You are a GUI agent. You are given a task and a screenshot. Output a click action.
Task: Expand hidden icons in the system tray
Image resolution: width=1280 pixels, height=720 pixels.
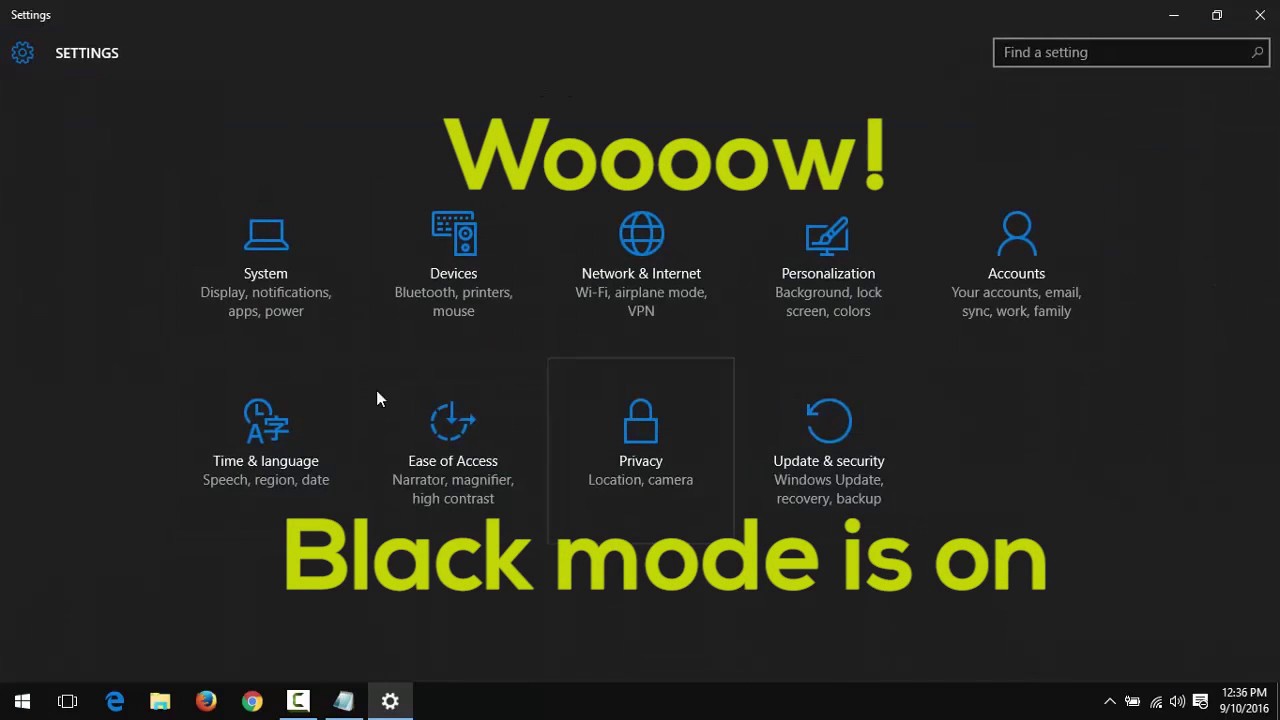coord(1110,701)
